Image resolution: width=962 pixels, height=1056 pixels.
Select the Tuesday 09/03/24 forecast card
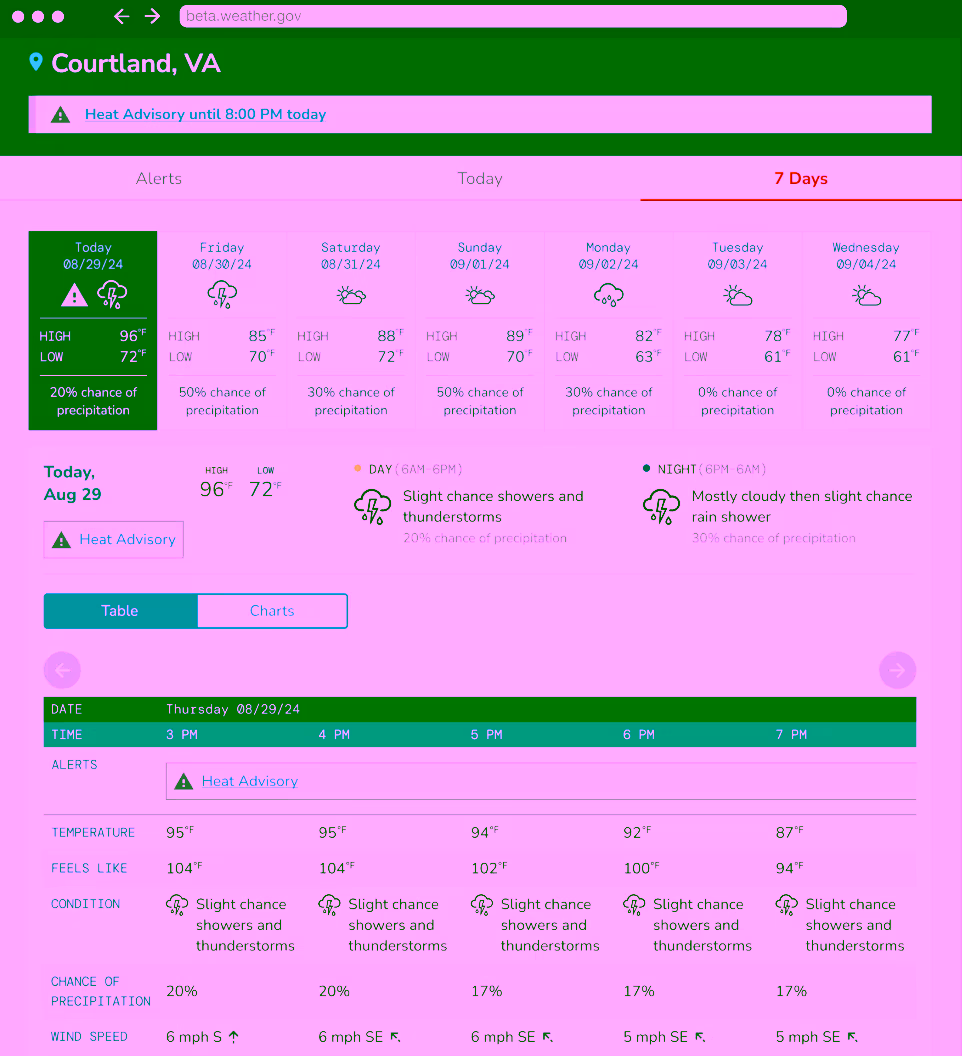[737, 330]
